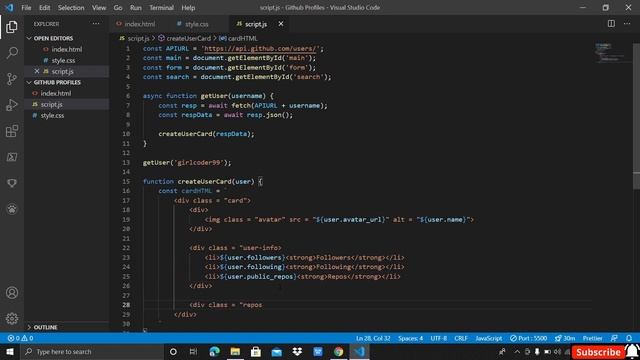The height and width of the screenshot is (360, 640).
Task: Open style.css in Github Profiles folder
Action: 52,116
